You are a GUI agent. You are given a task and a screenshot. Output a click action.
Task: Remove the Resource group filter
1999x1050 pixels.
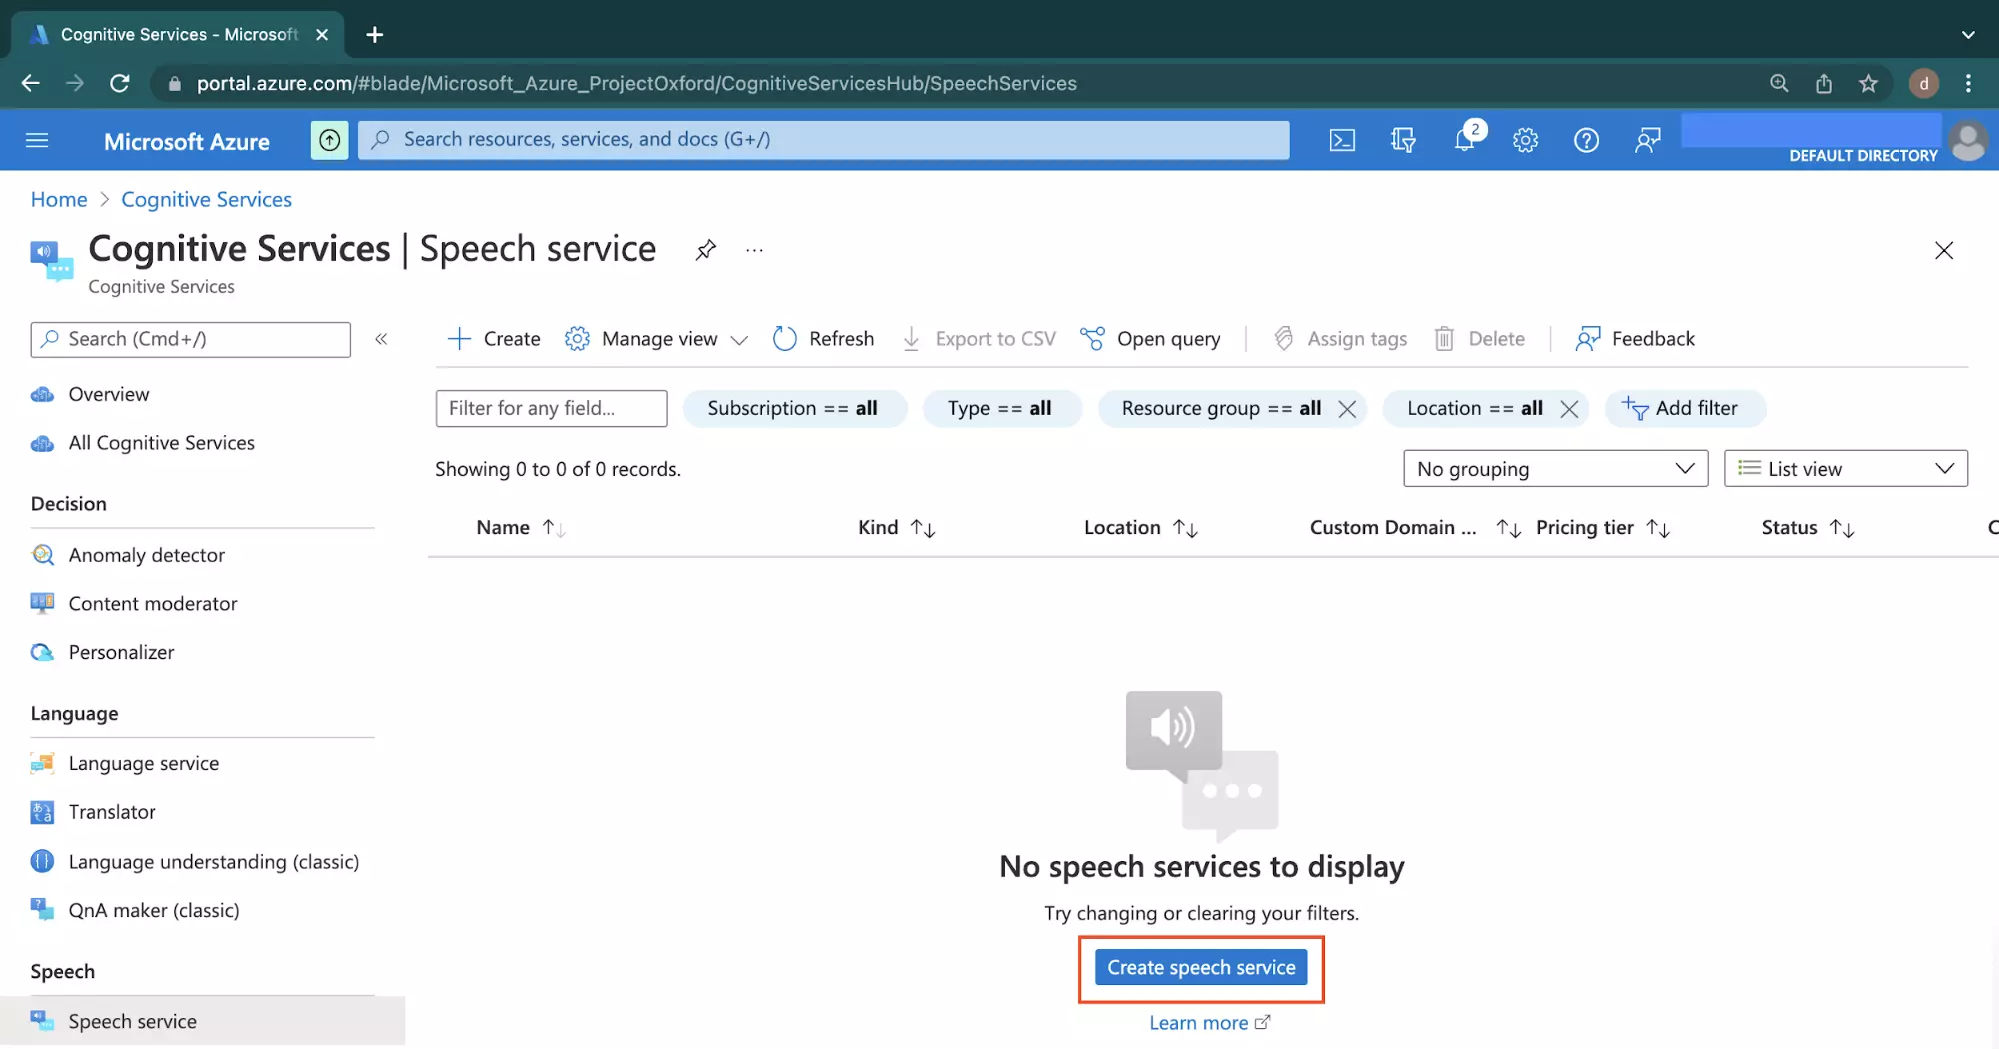pyautogui.click(x=1347, y=409)
